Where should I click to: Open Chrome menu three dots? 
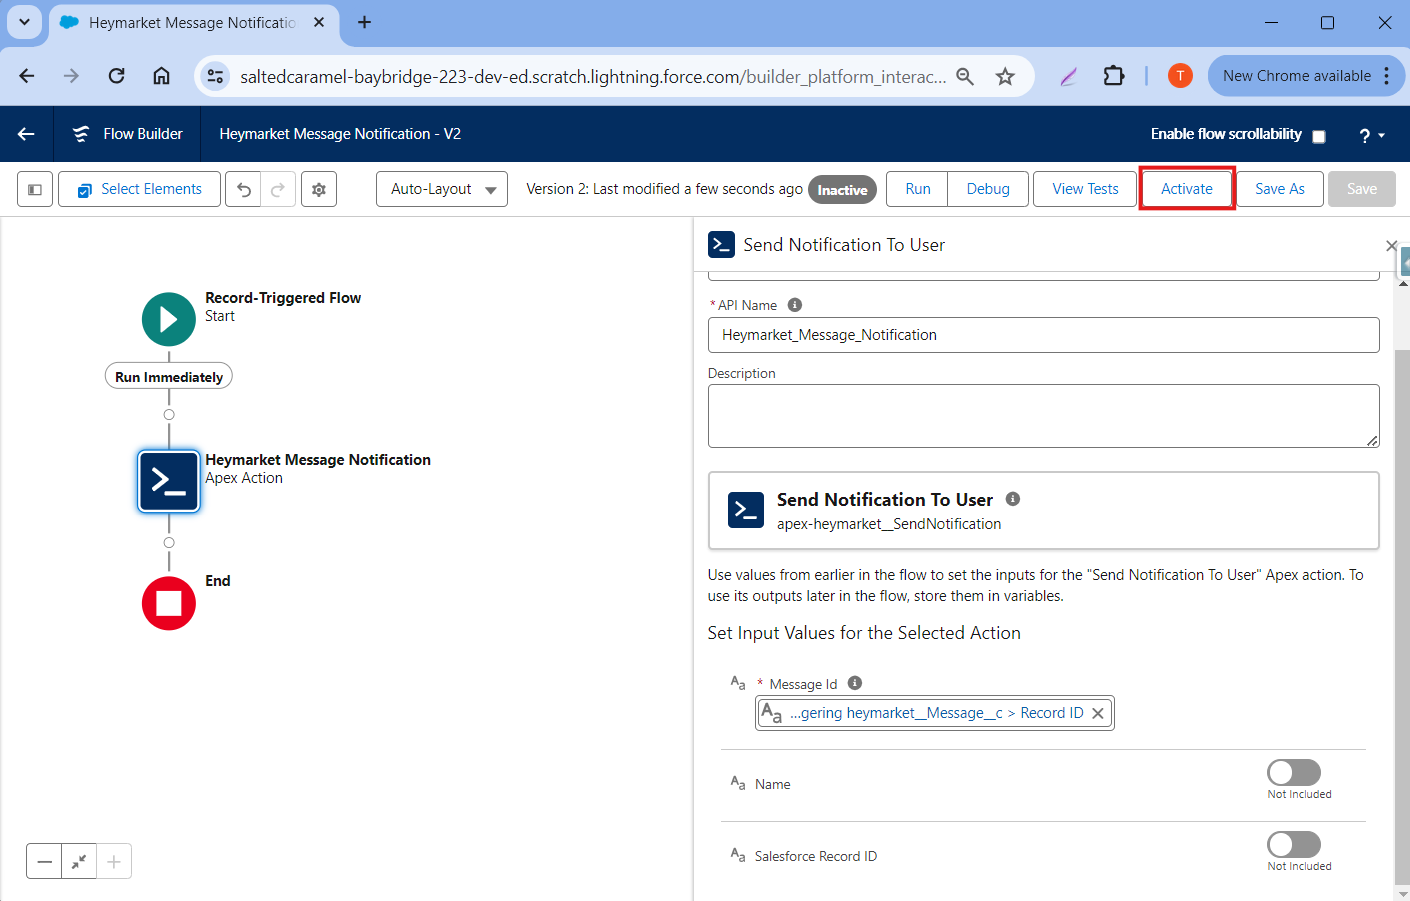tap(1387, 76)
